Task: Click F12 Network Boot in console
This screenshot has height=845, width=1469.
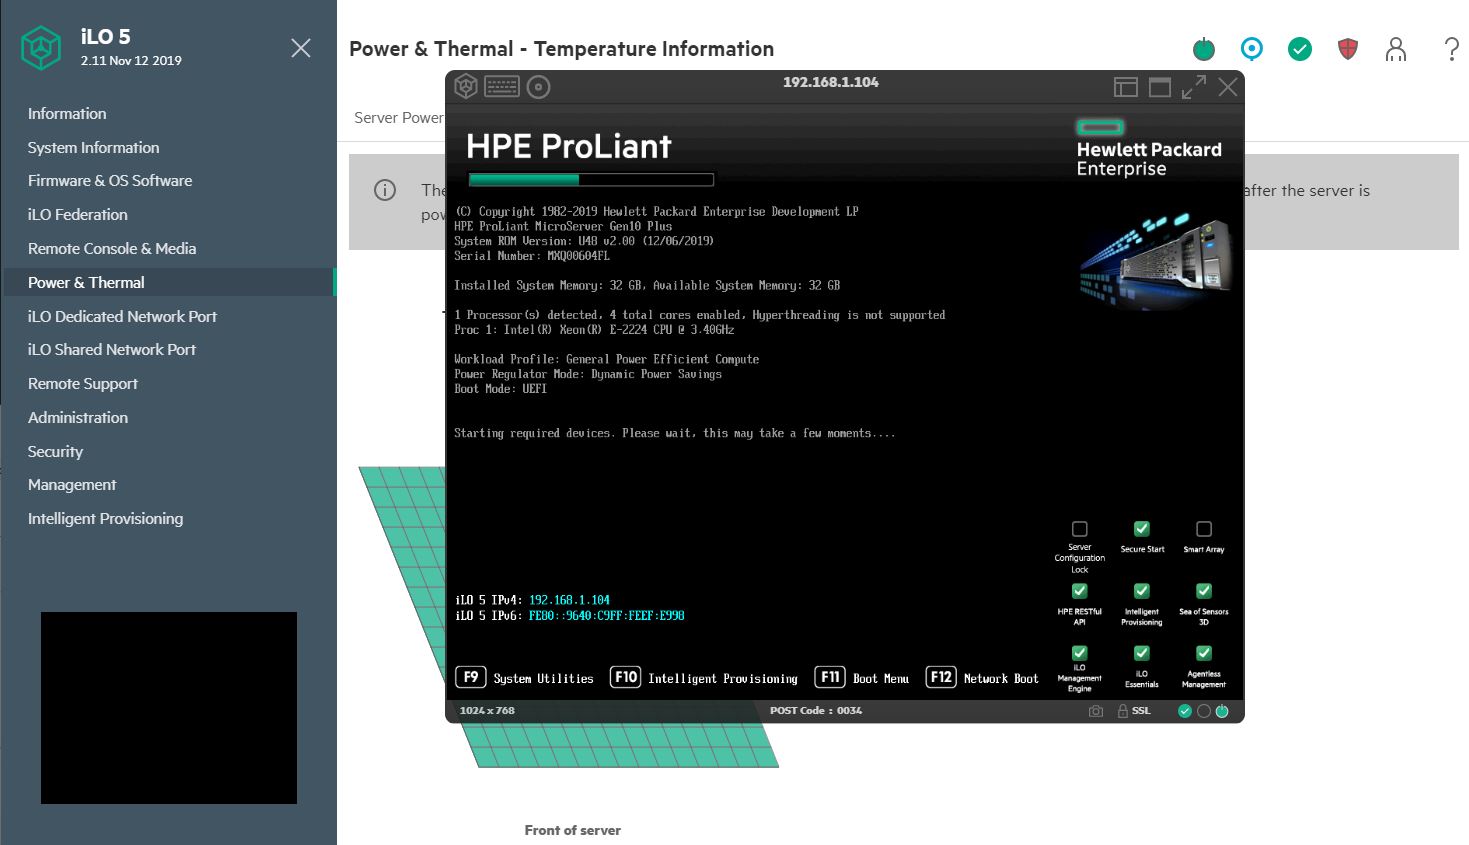Action: click(983, 678)
